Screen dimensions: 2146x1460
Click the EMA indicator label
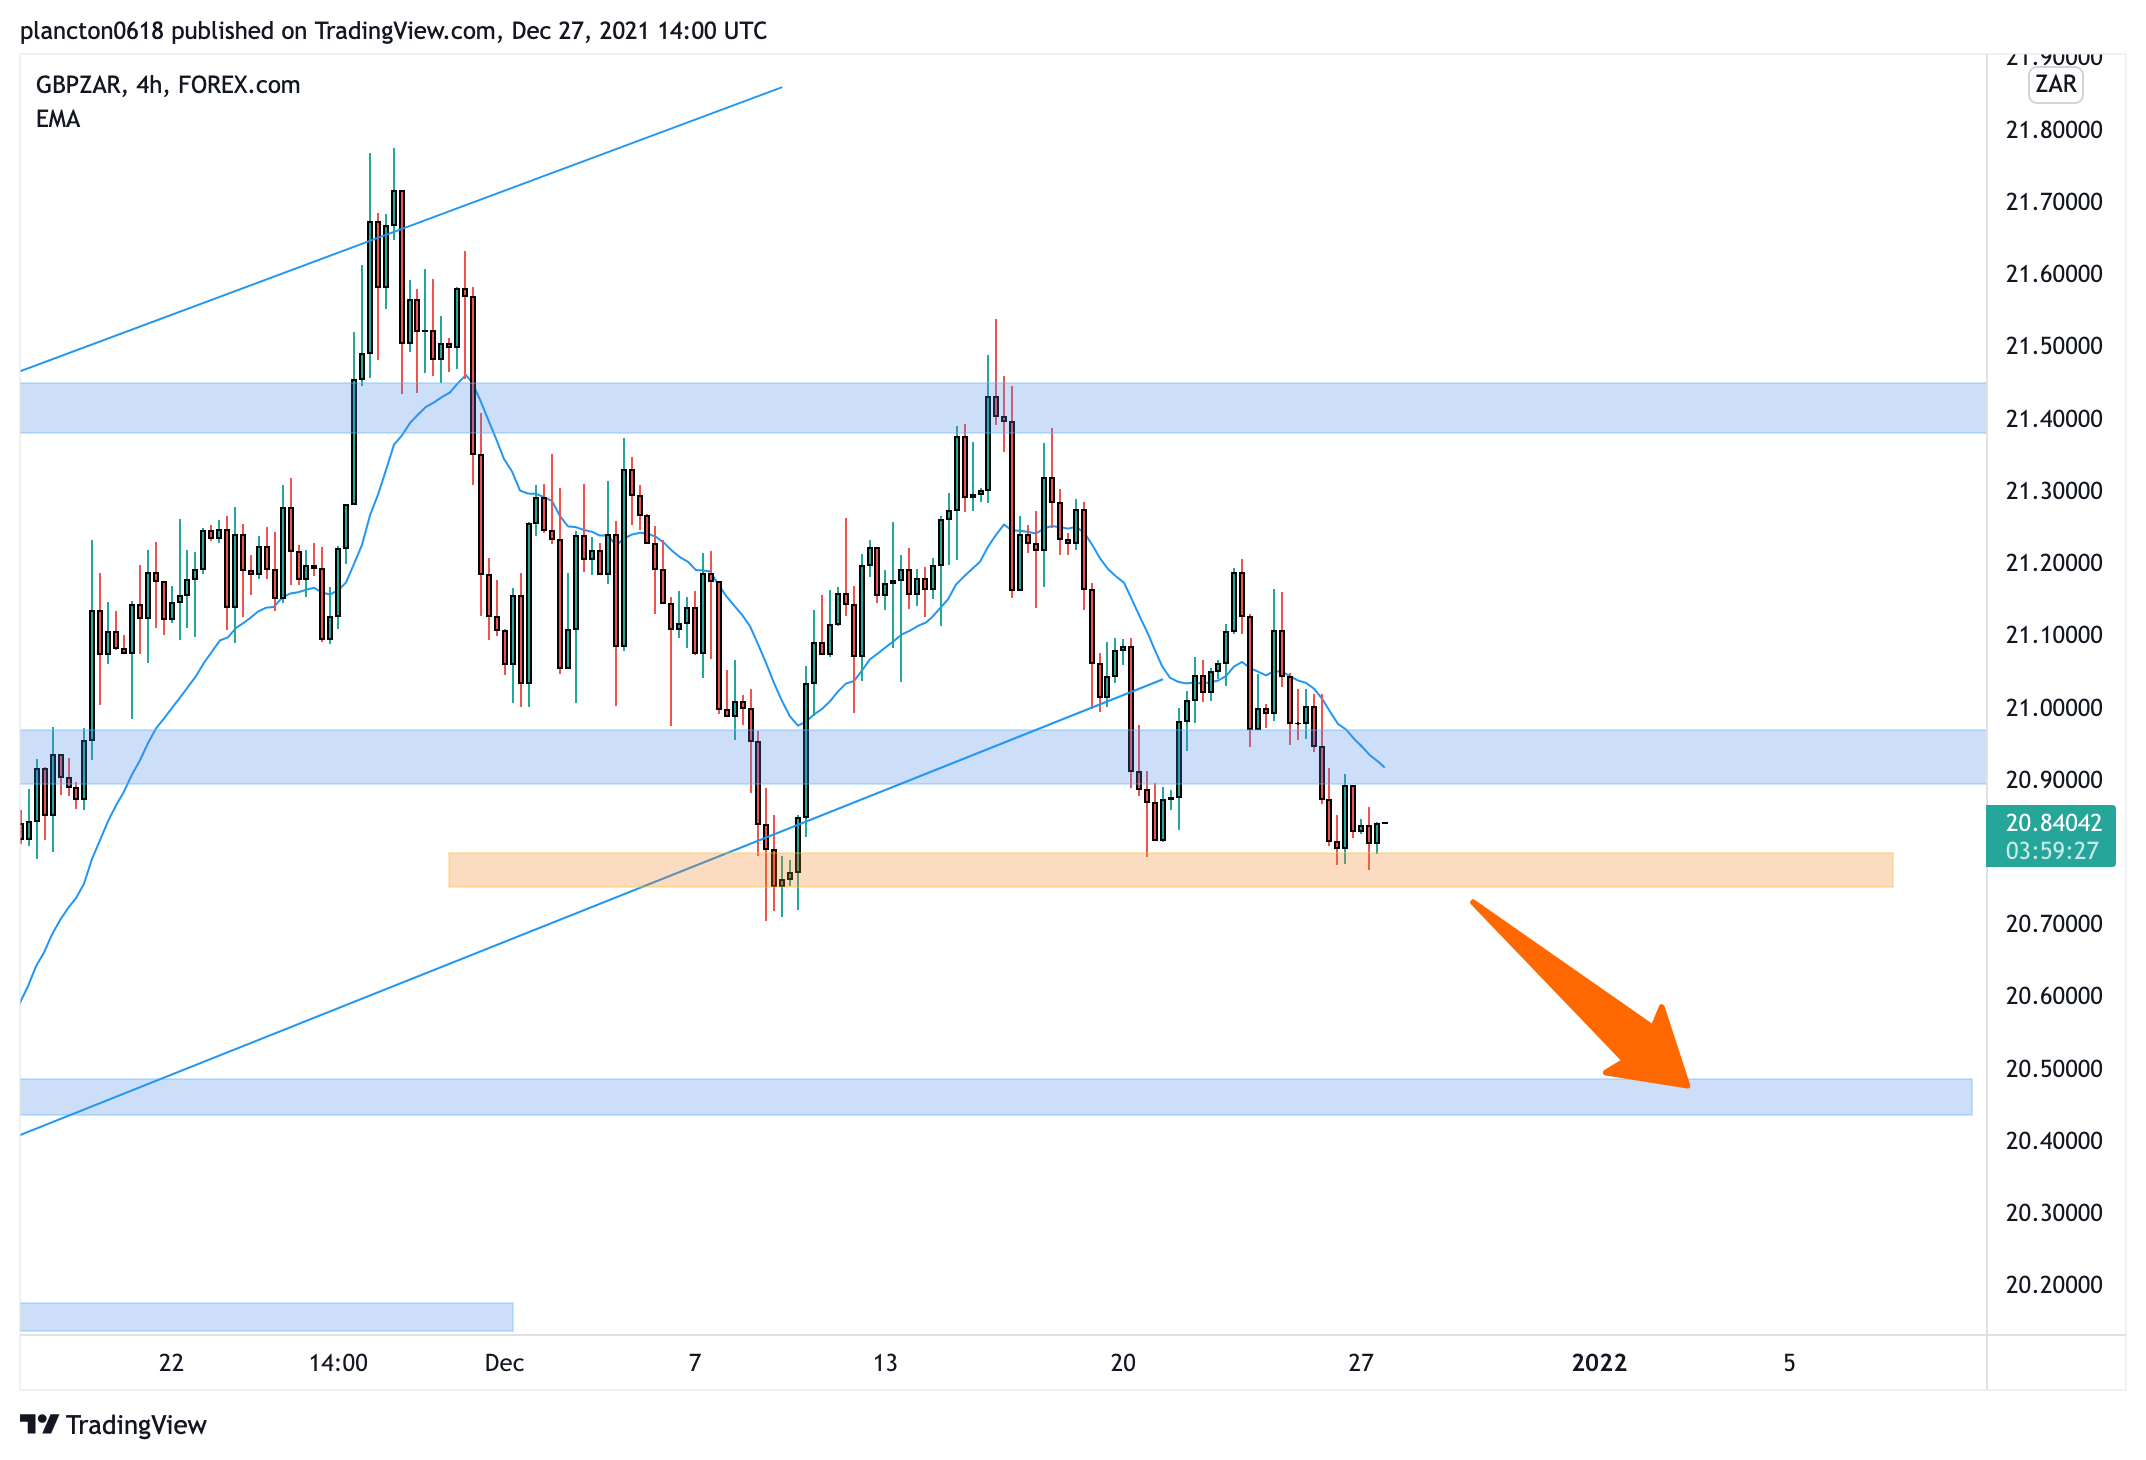coord(58,119)
